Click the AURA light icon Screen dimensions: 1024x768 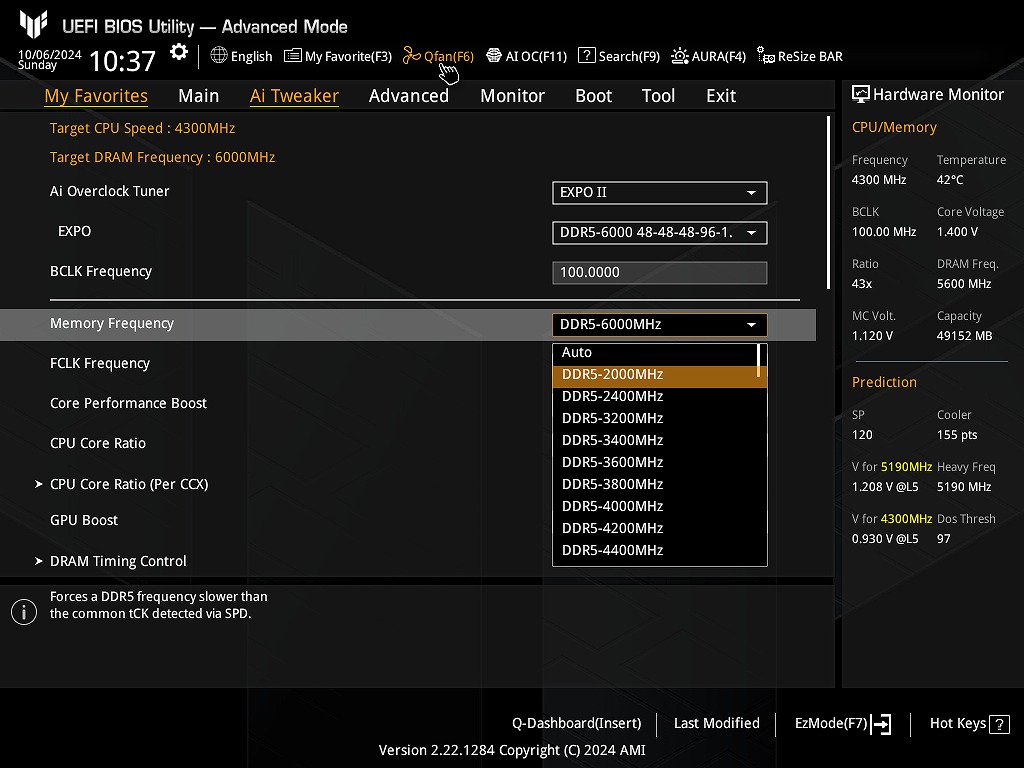(x=679, y=56)
